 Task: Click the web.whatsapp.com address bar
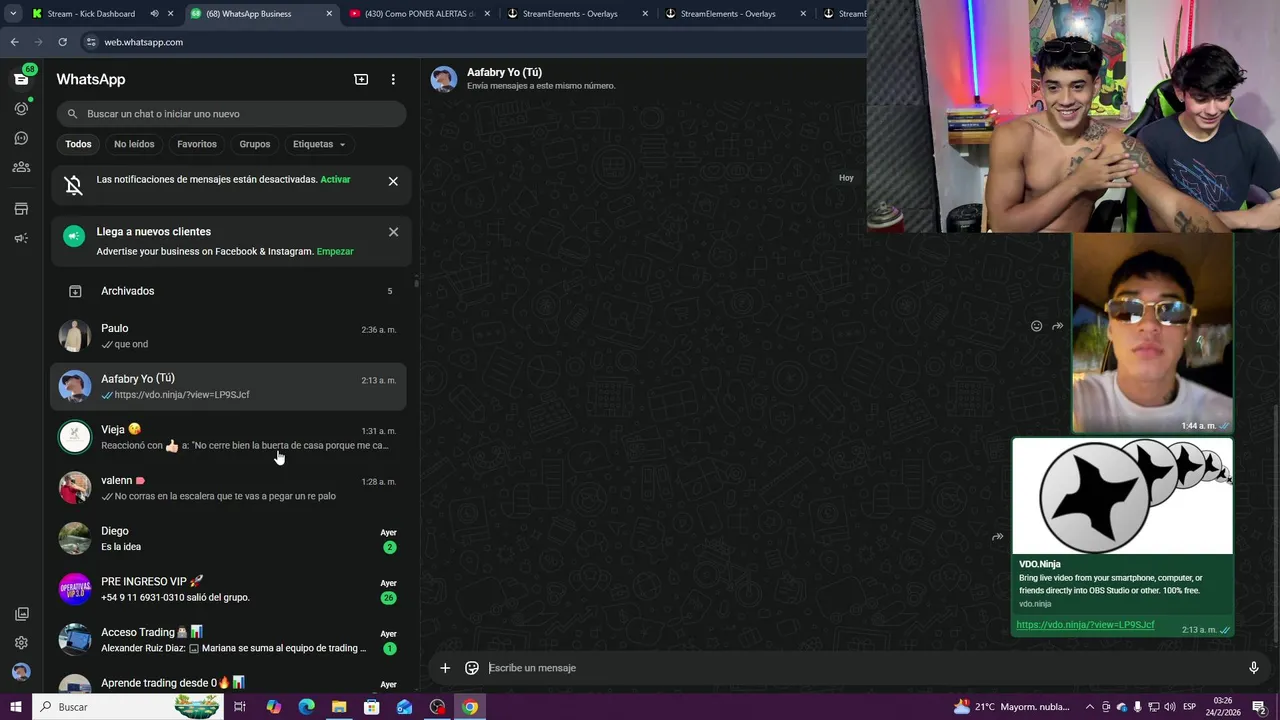(x=480, y=42)
